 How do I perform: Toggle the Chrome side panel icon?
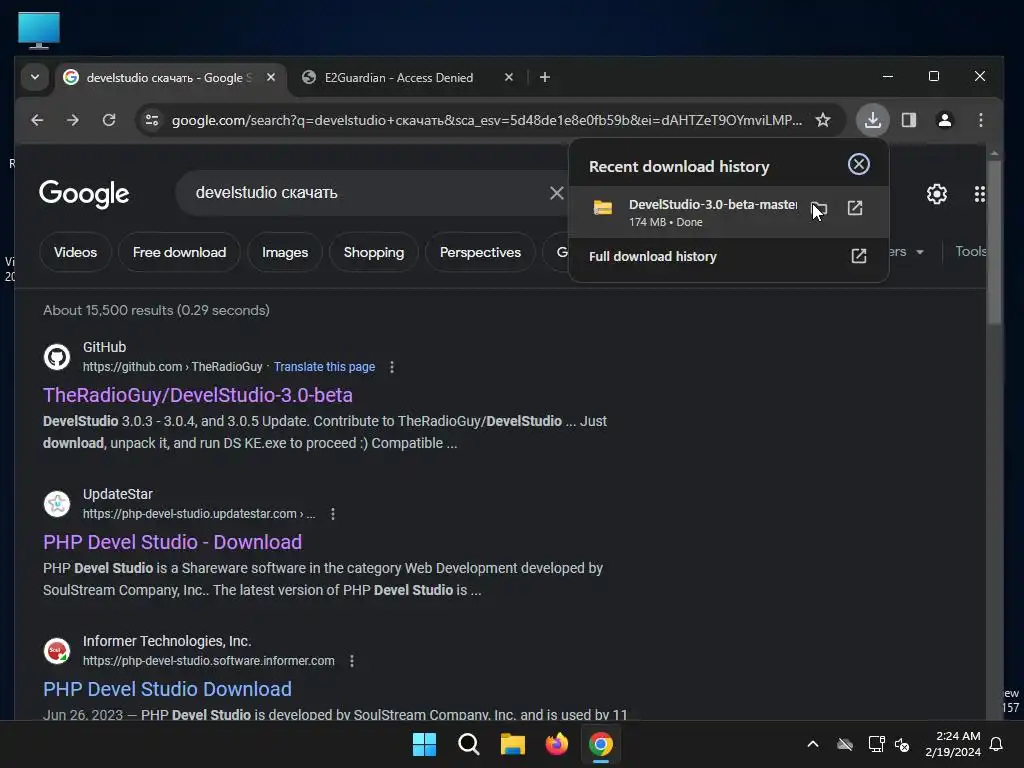click(908, 120)
